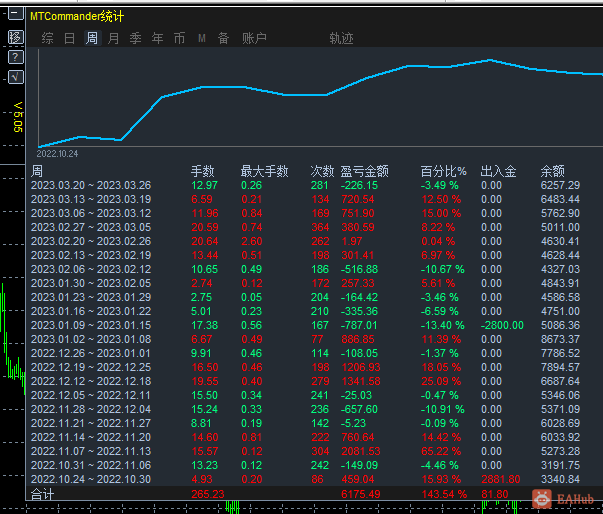Open the 月 monthly statistics tab
Viewport: 603px width, 514px height.
click(113, 38)
